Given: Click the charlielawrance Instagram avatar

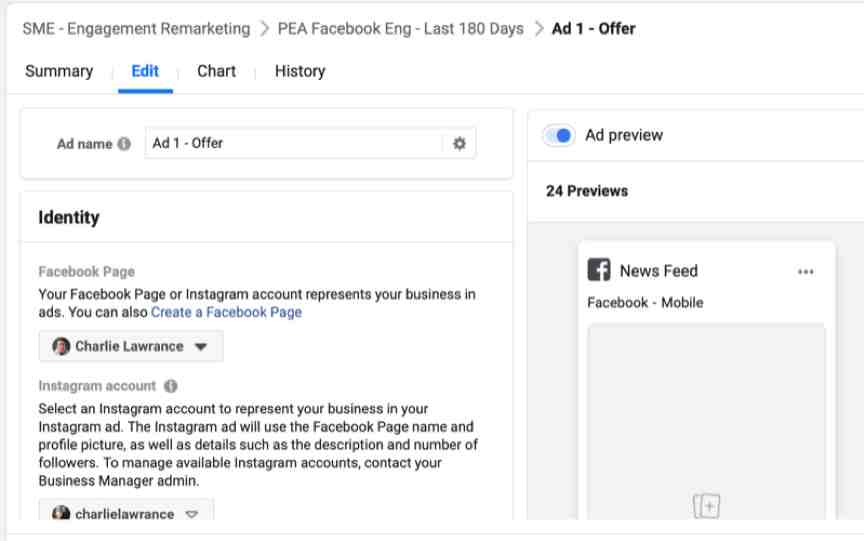Looking at the screenshot, I should pyautogui.click(x=61, y=513).
